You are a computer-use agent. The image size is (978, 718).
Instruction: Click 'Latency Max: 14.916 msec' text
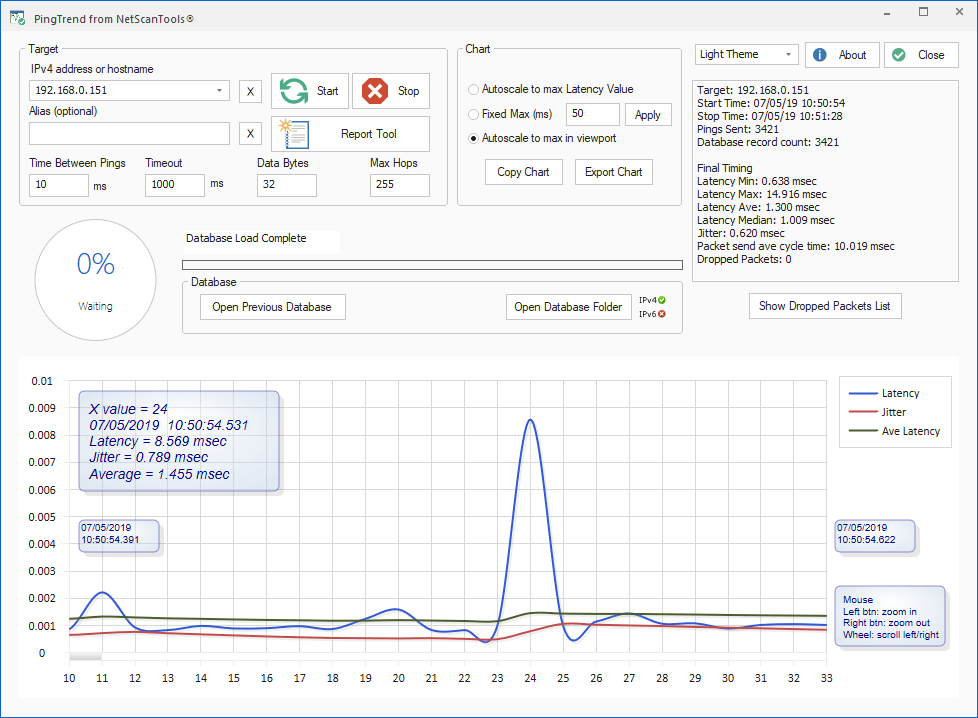tap(762, 194)
